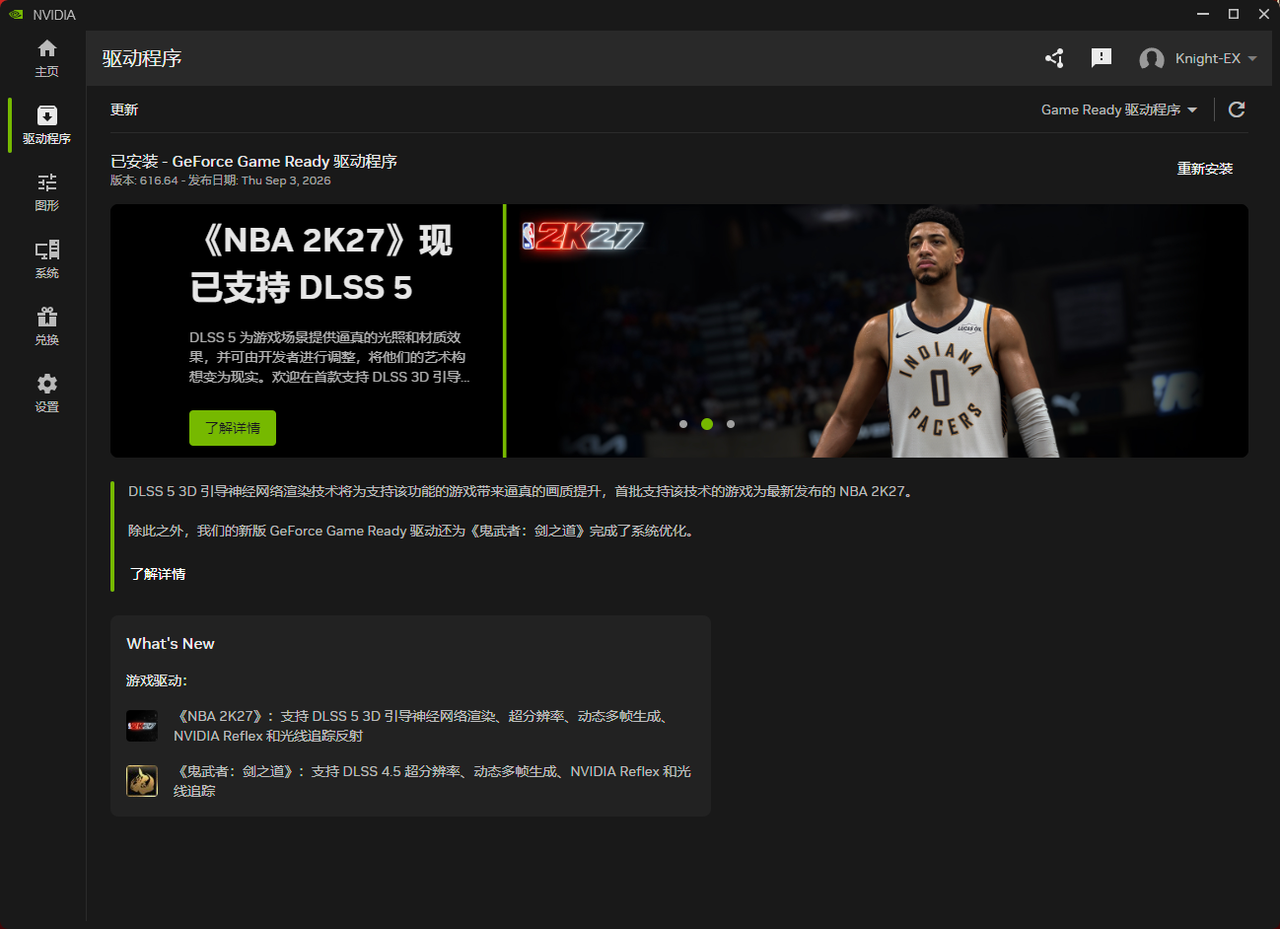This screenshot has height=929, width=1280.
Task: Close the NVIDIA window
Action: [x=1265, y=14]
